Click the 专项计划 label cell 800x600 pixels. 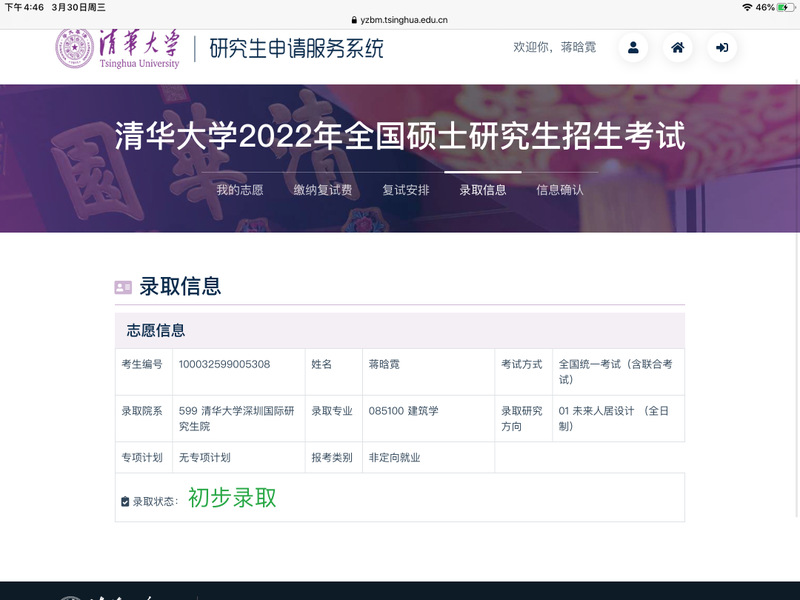(144, 457)
